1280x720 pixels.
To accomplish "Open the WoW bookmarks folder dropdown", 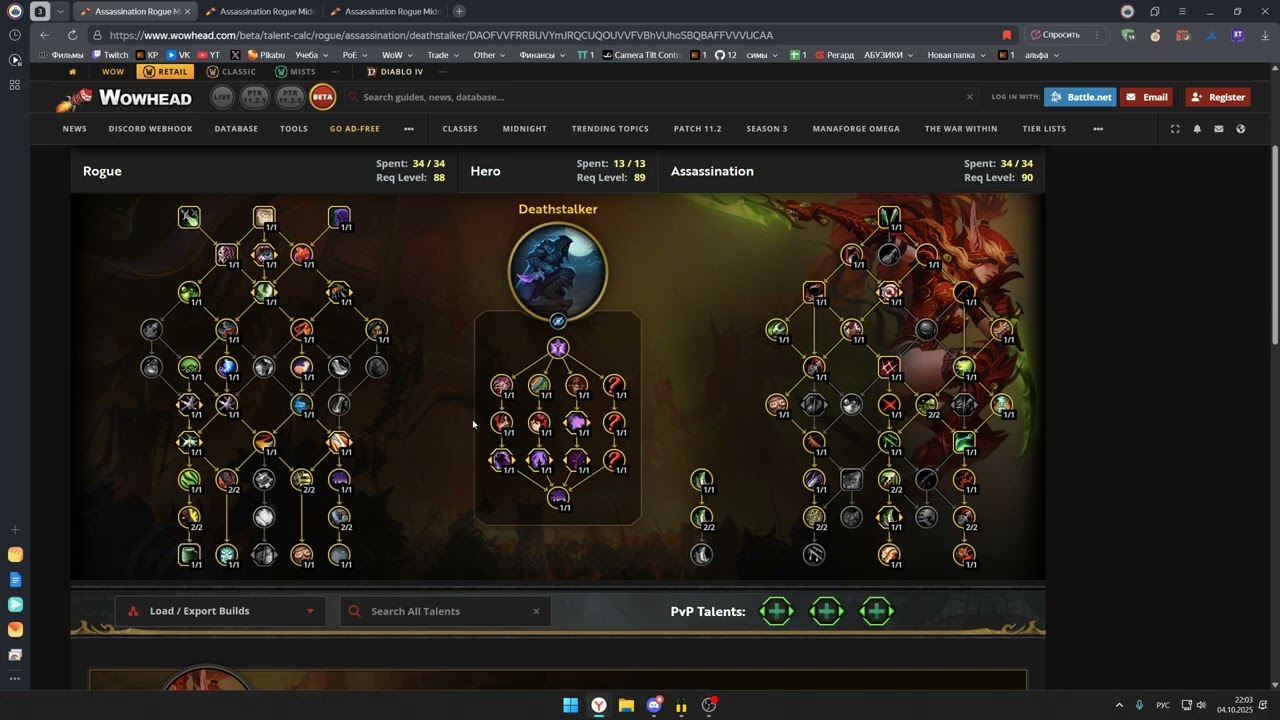I will coord(395,55).
